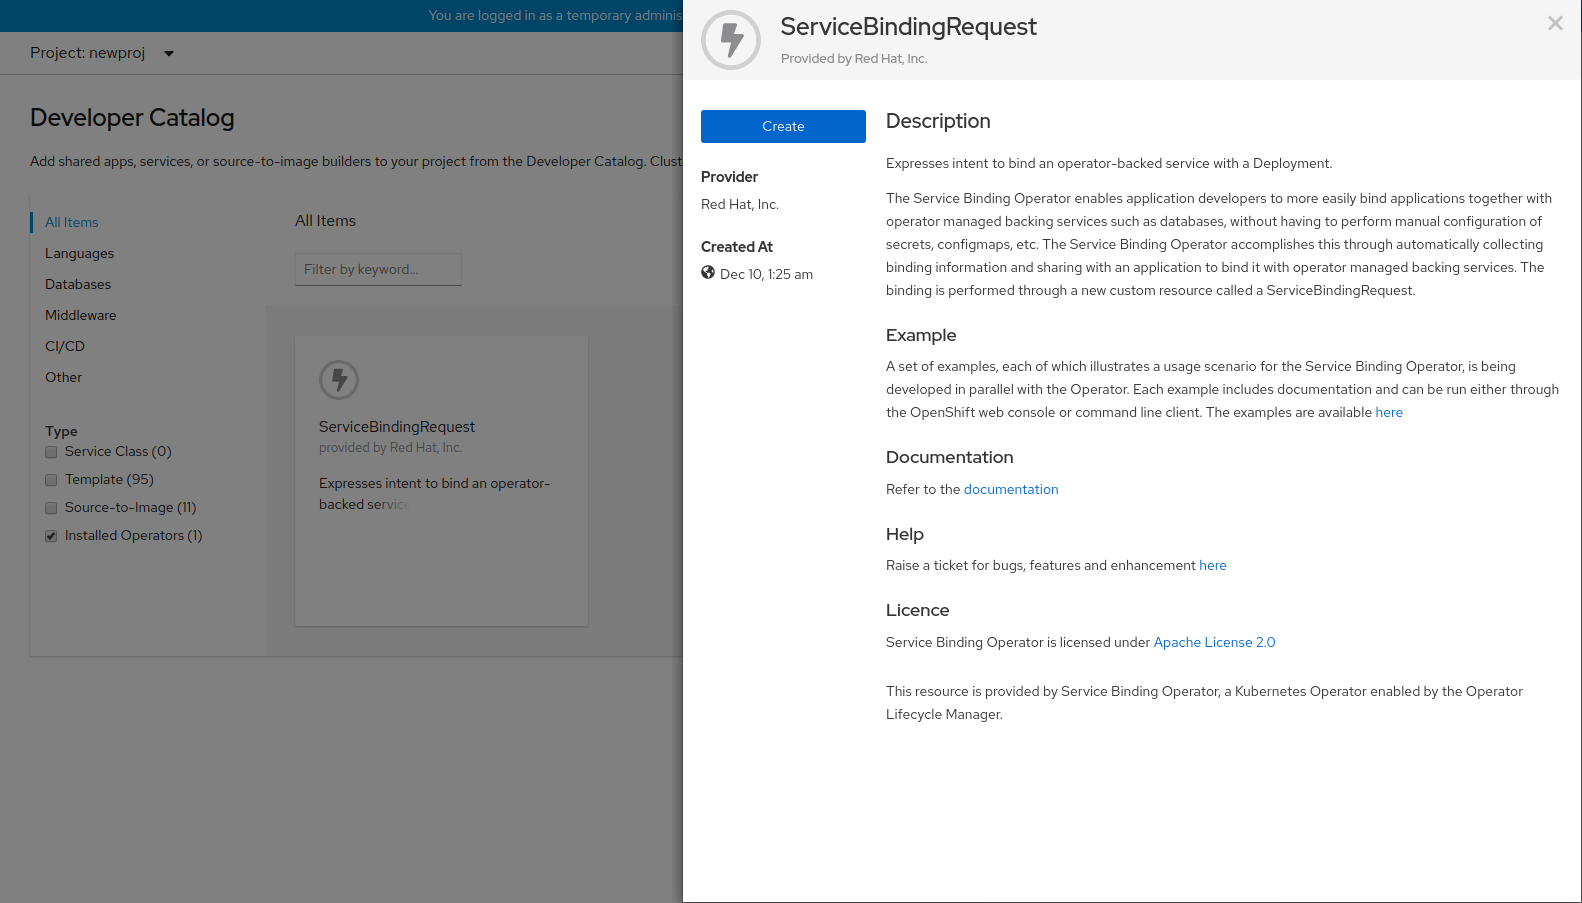Select the Middleware category
This screenshot has height=903, width=1582.
[x=81, y=315]
